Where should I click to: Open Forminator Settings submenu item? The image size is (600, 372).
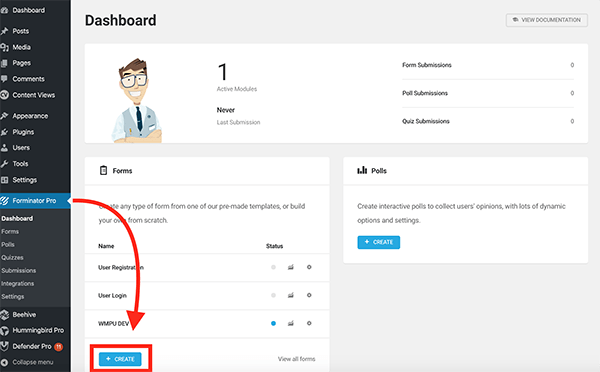[13, 297]
